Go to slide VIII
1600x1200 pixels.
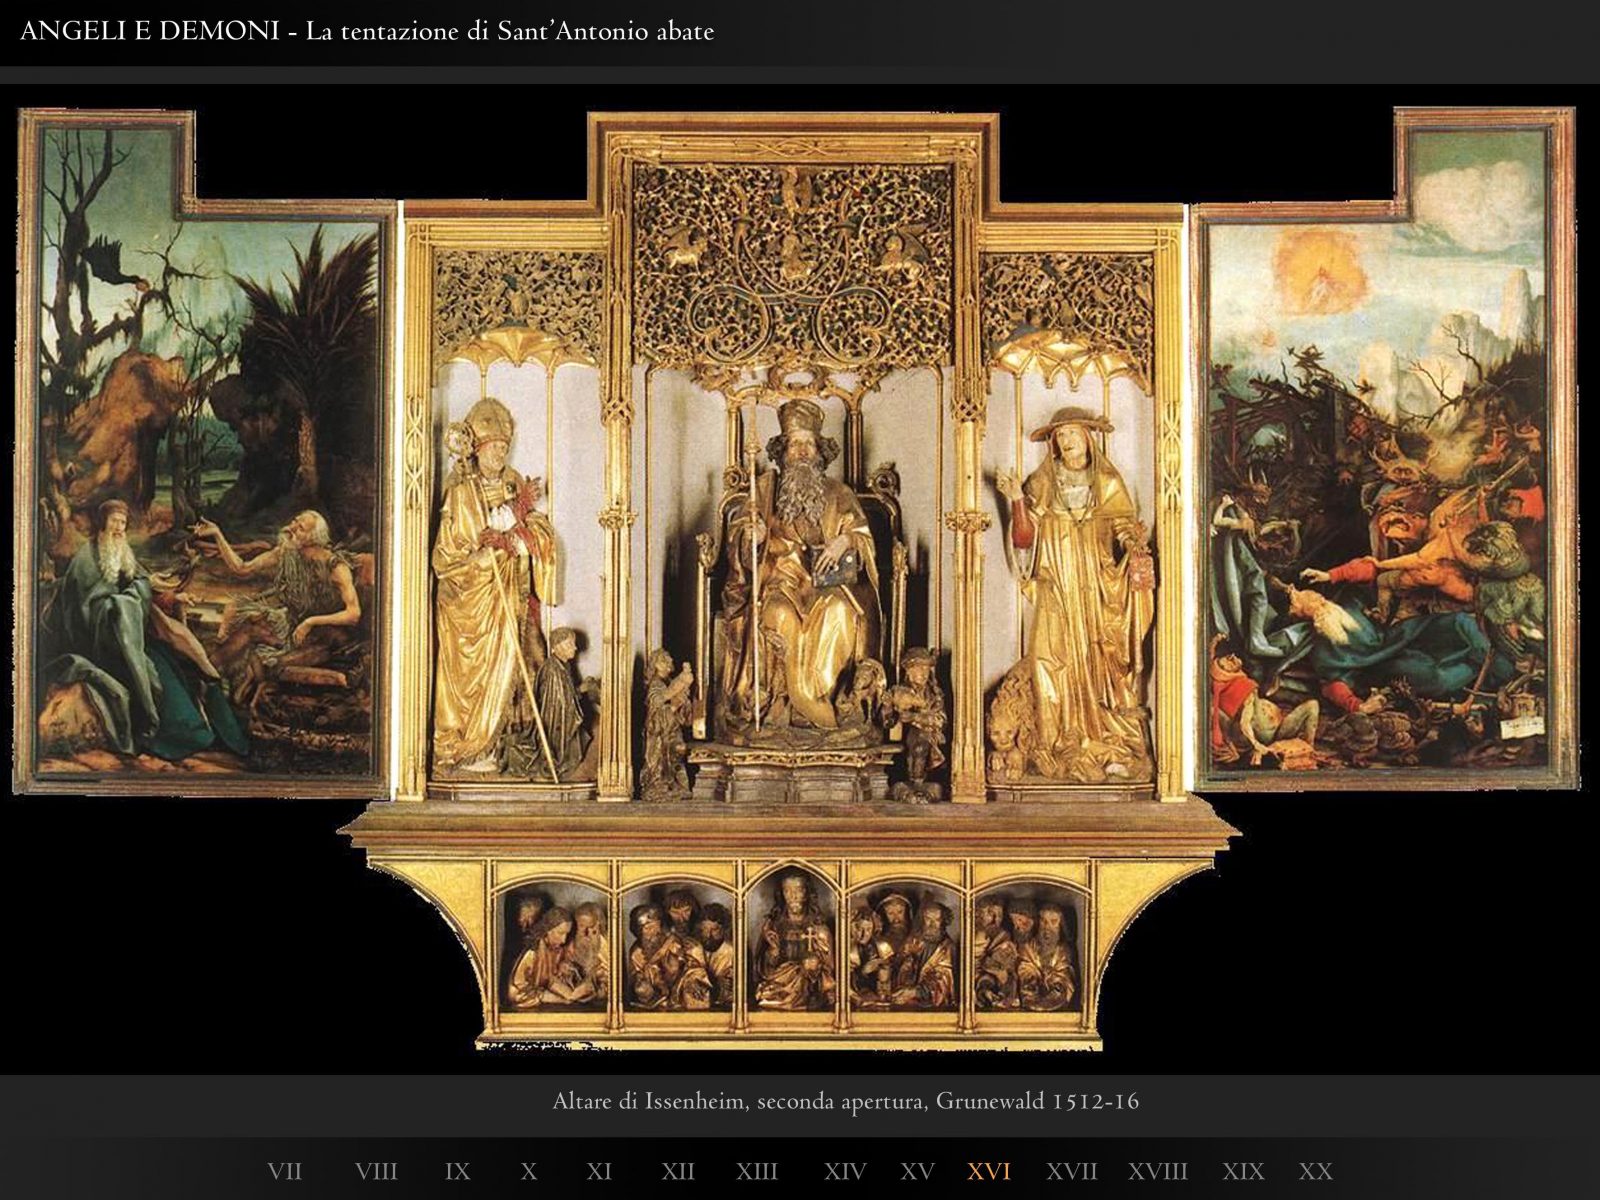point(376,1171)
